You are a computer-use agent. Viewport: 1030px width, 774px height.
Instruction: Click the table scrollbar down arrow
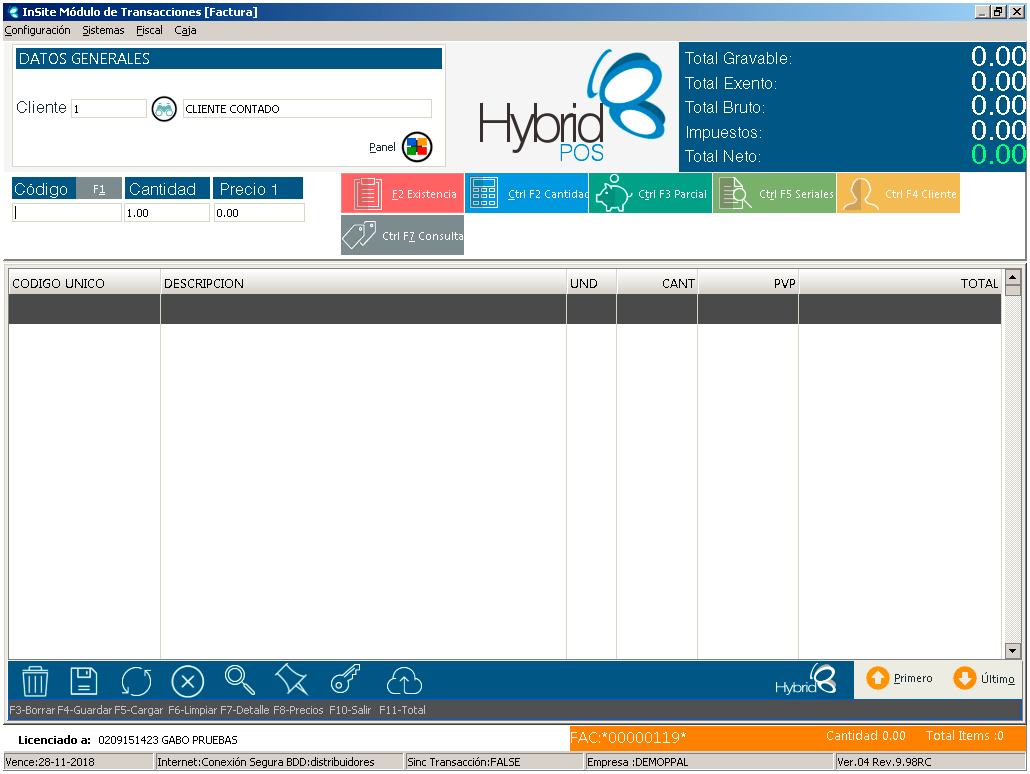[x=1012, y=651]
